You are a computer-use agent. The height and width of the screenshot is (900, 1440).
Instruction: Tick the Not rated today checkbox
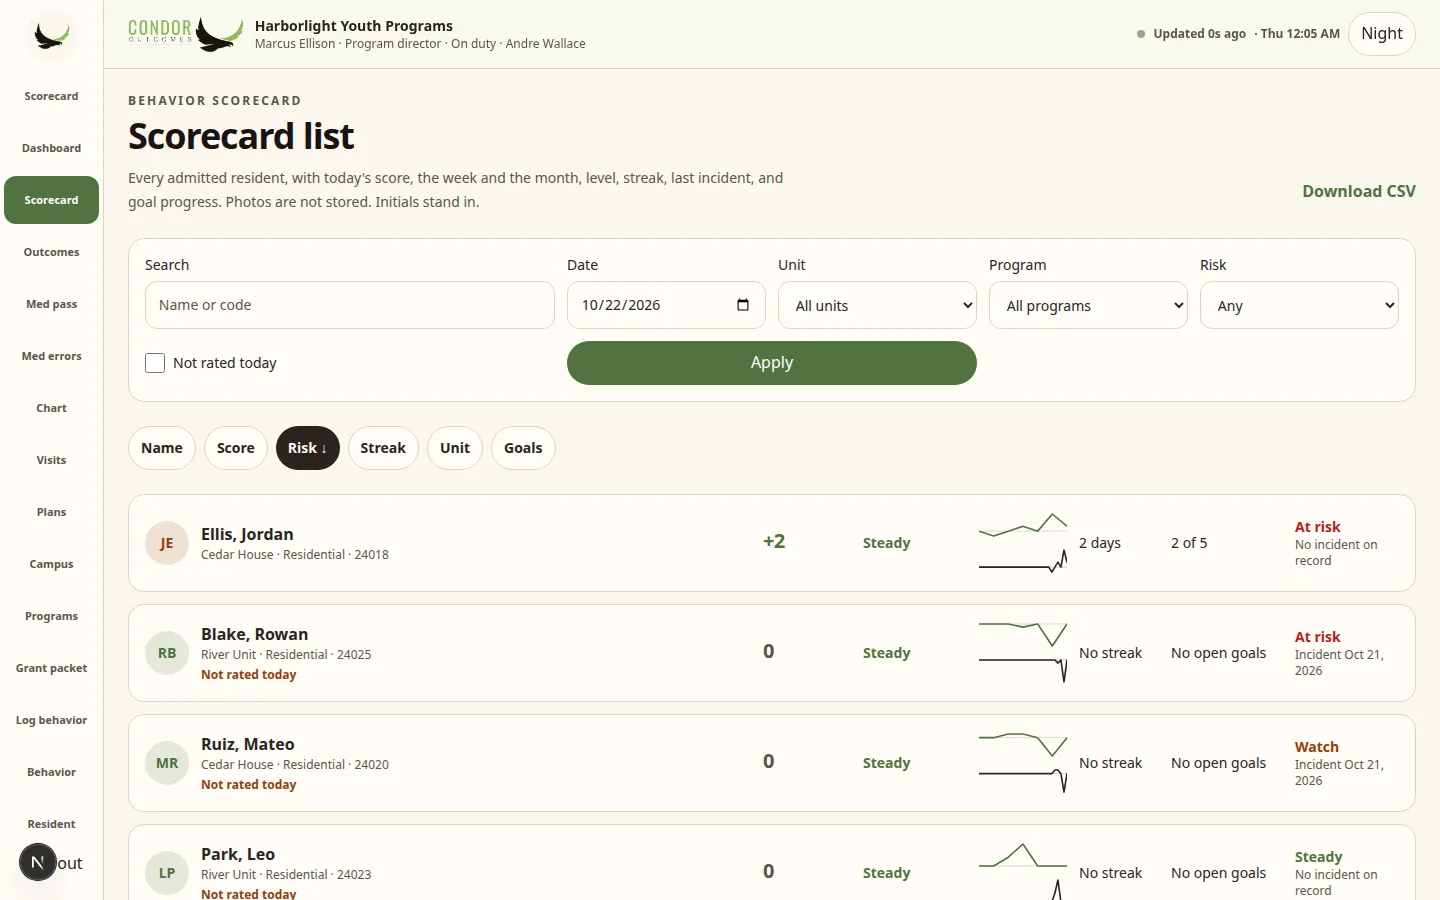(x=155, y=363)
